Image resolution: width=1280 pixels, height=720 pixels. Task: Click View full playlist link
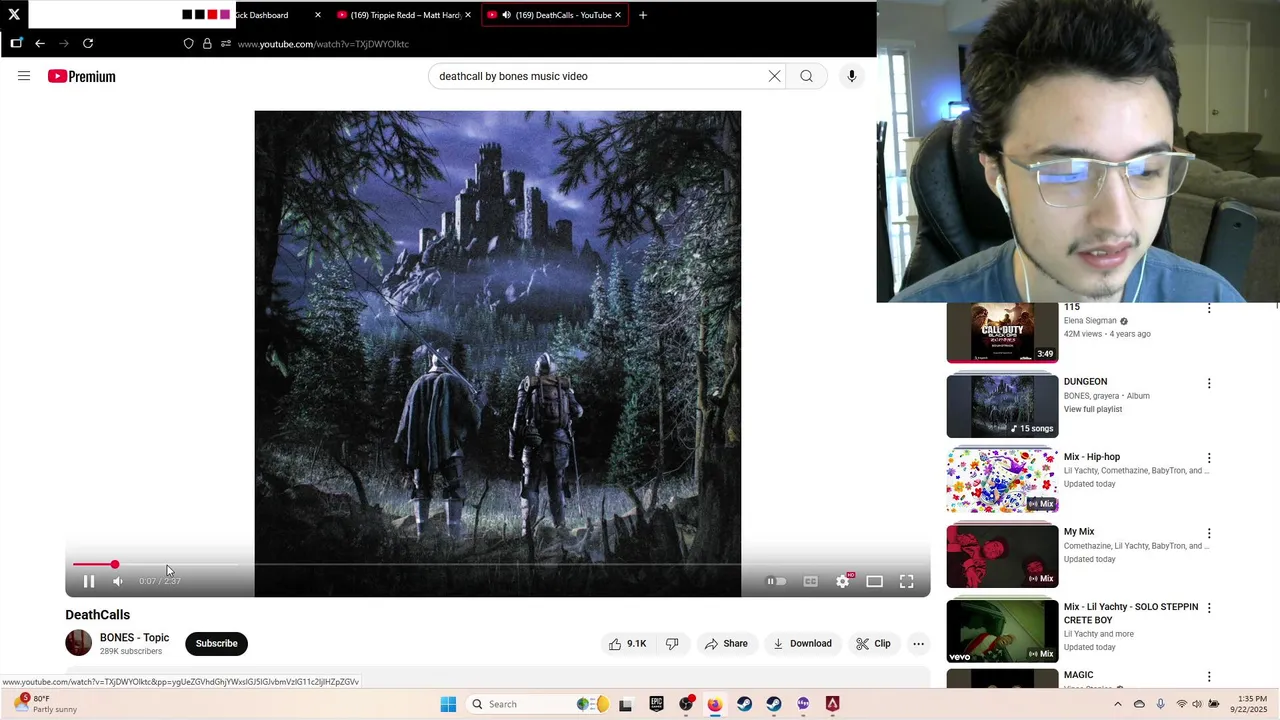click(1093, 409)
